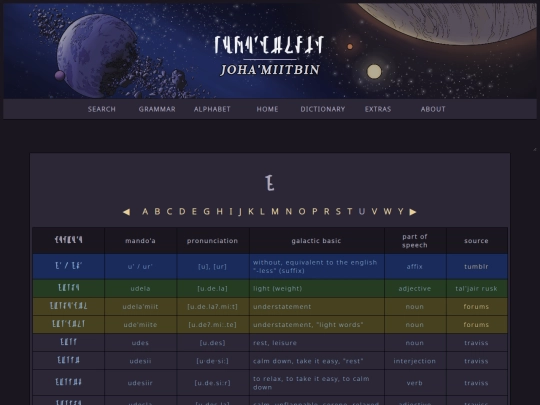Open 'forums' source in udela'miit row

[476, 307]
